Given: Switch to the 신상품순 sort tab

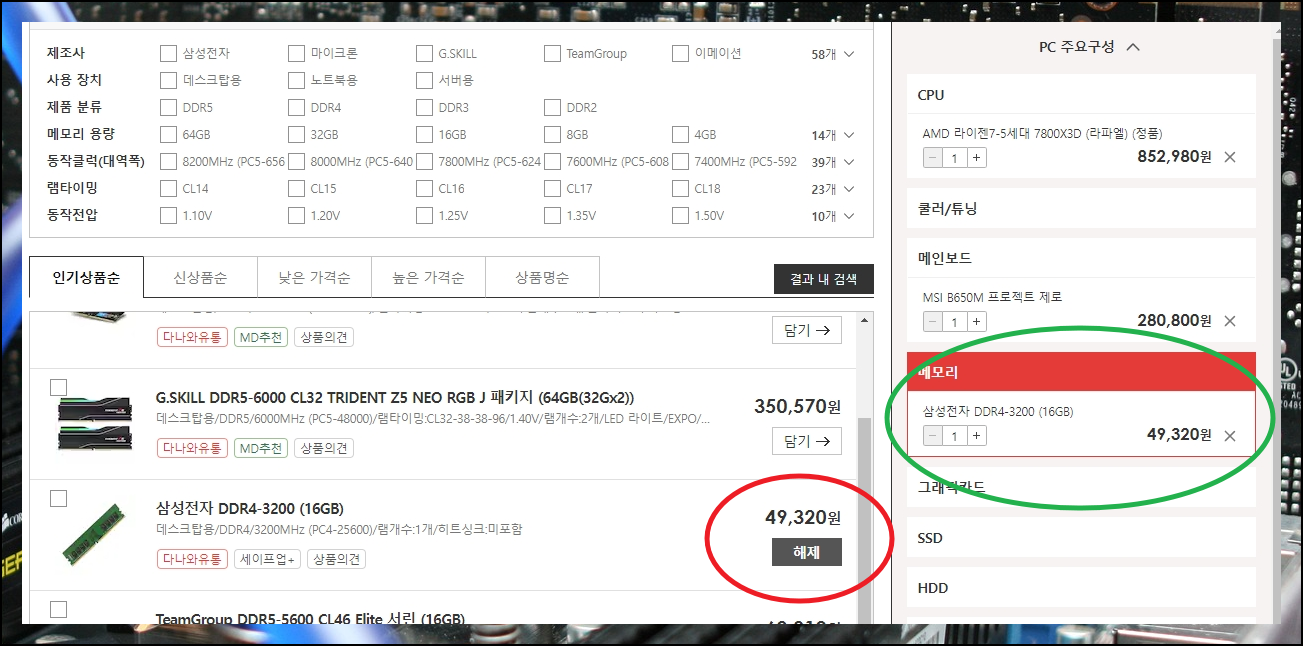Looking at the screenshot, I should coord(200,277).
